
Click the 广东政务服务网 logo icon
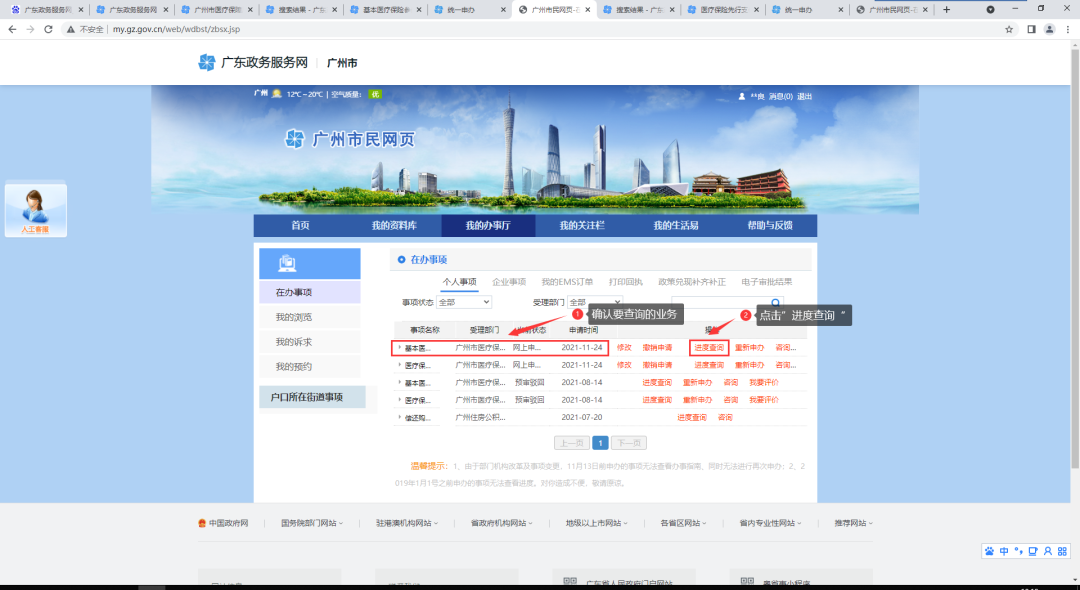tap(207, 61)
